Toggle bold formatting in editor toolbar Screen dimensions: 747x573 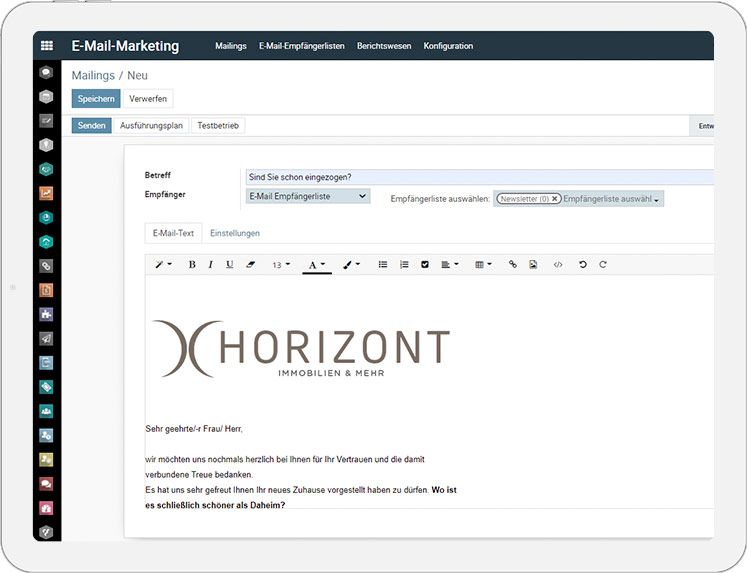(192, 265)
